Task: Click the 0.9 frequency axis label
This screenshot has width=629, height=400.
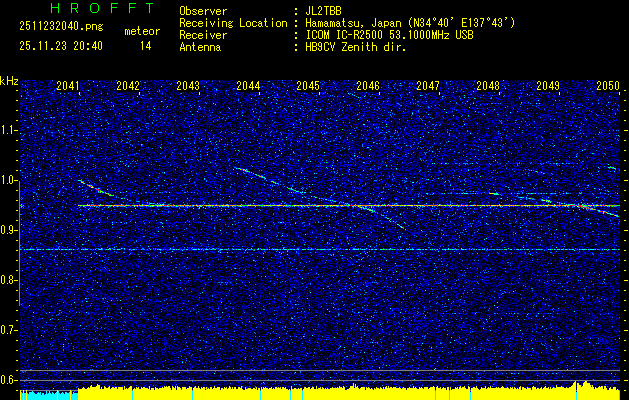Action: pos(9,230)
